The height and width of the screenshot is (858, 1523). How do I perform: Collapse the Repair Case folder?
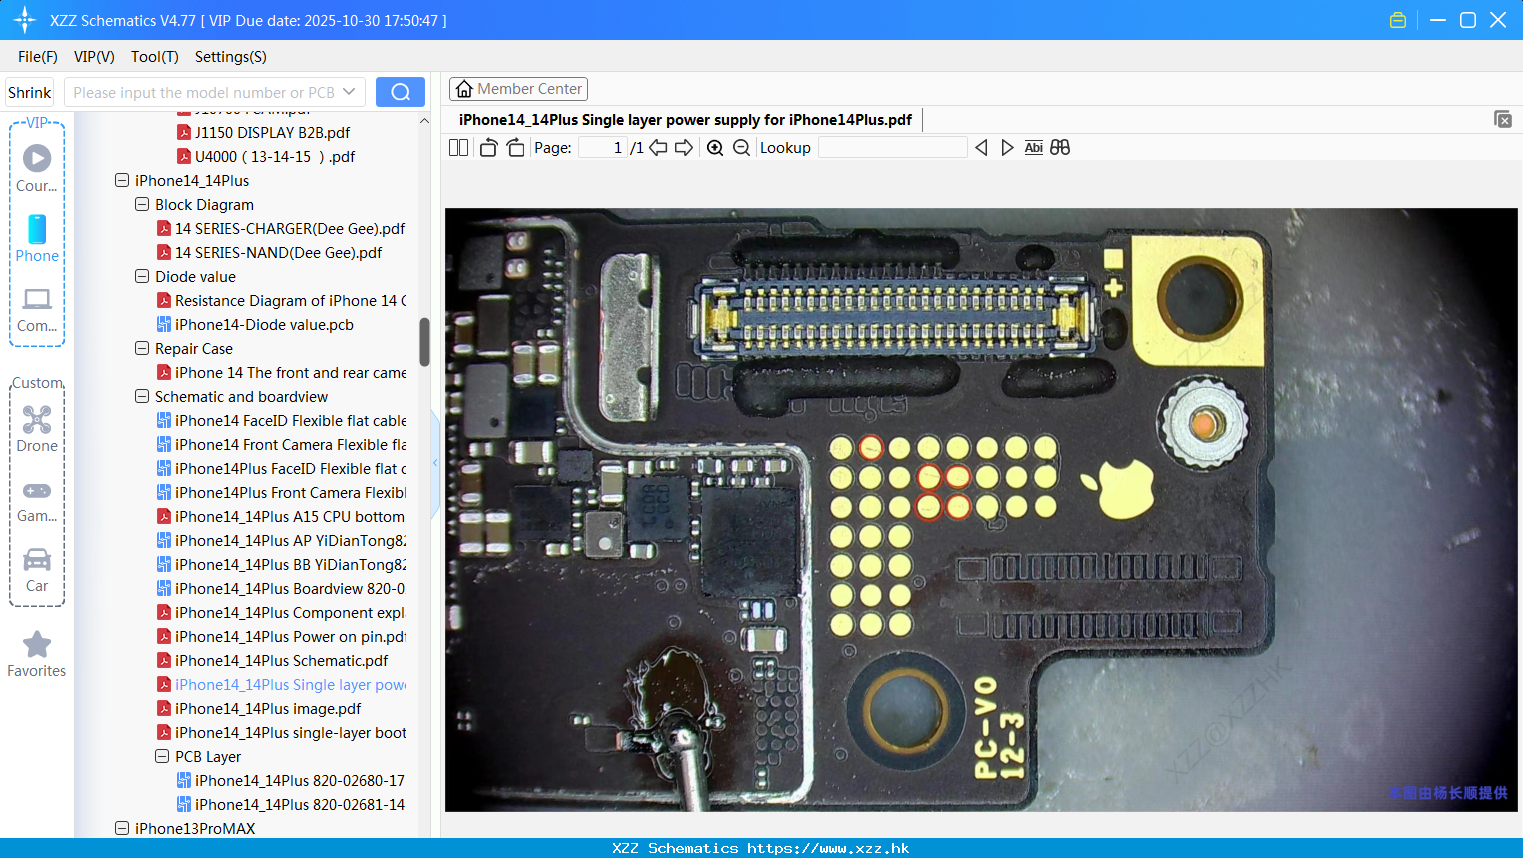pyautogui.click(x=142, y=349)
